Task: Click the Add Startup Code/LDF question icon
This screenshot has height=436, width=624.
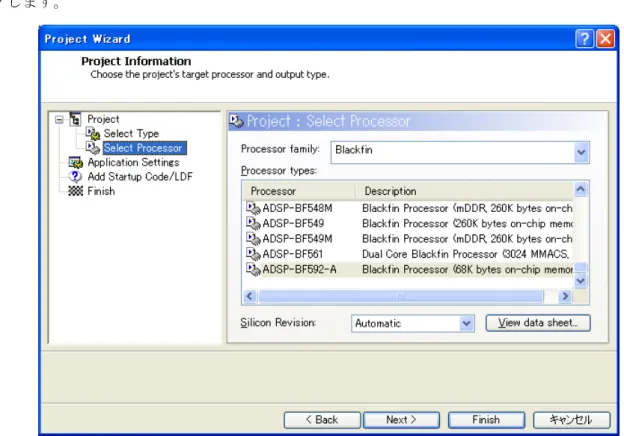Action: pyautogui.click(x=75, y=176)
